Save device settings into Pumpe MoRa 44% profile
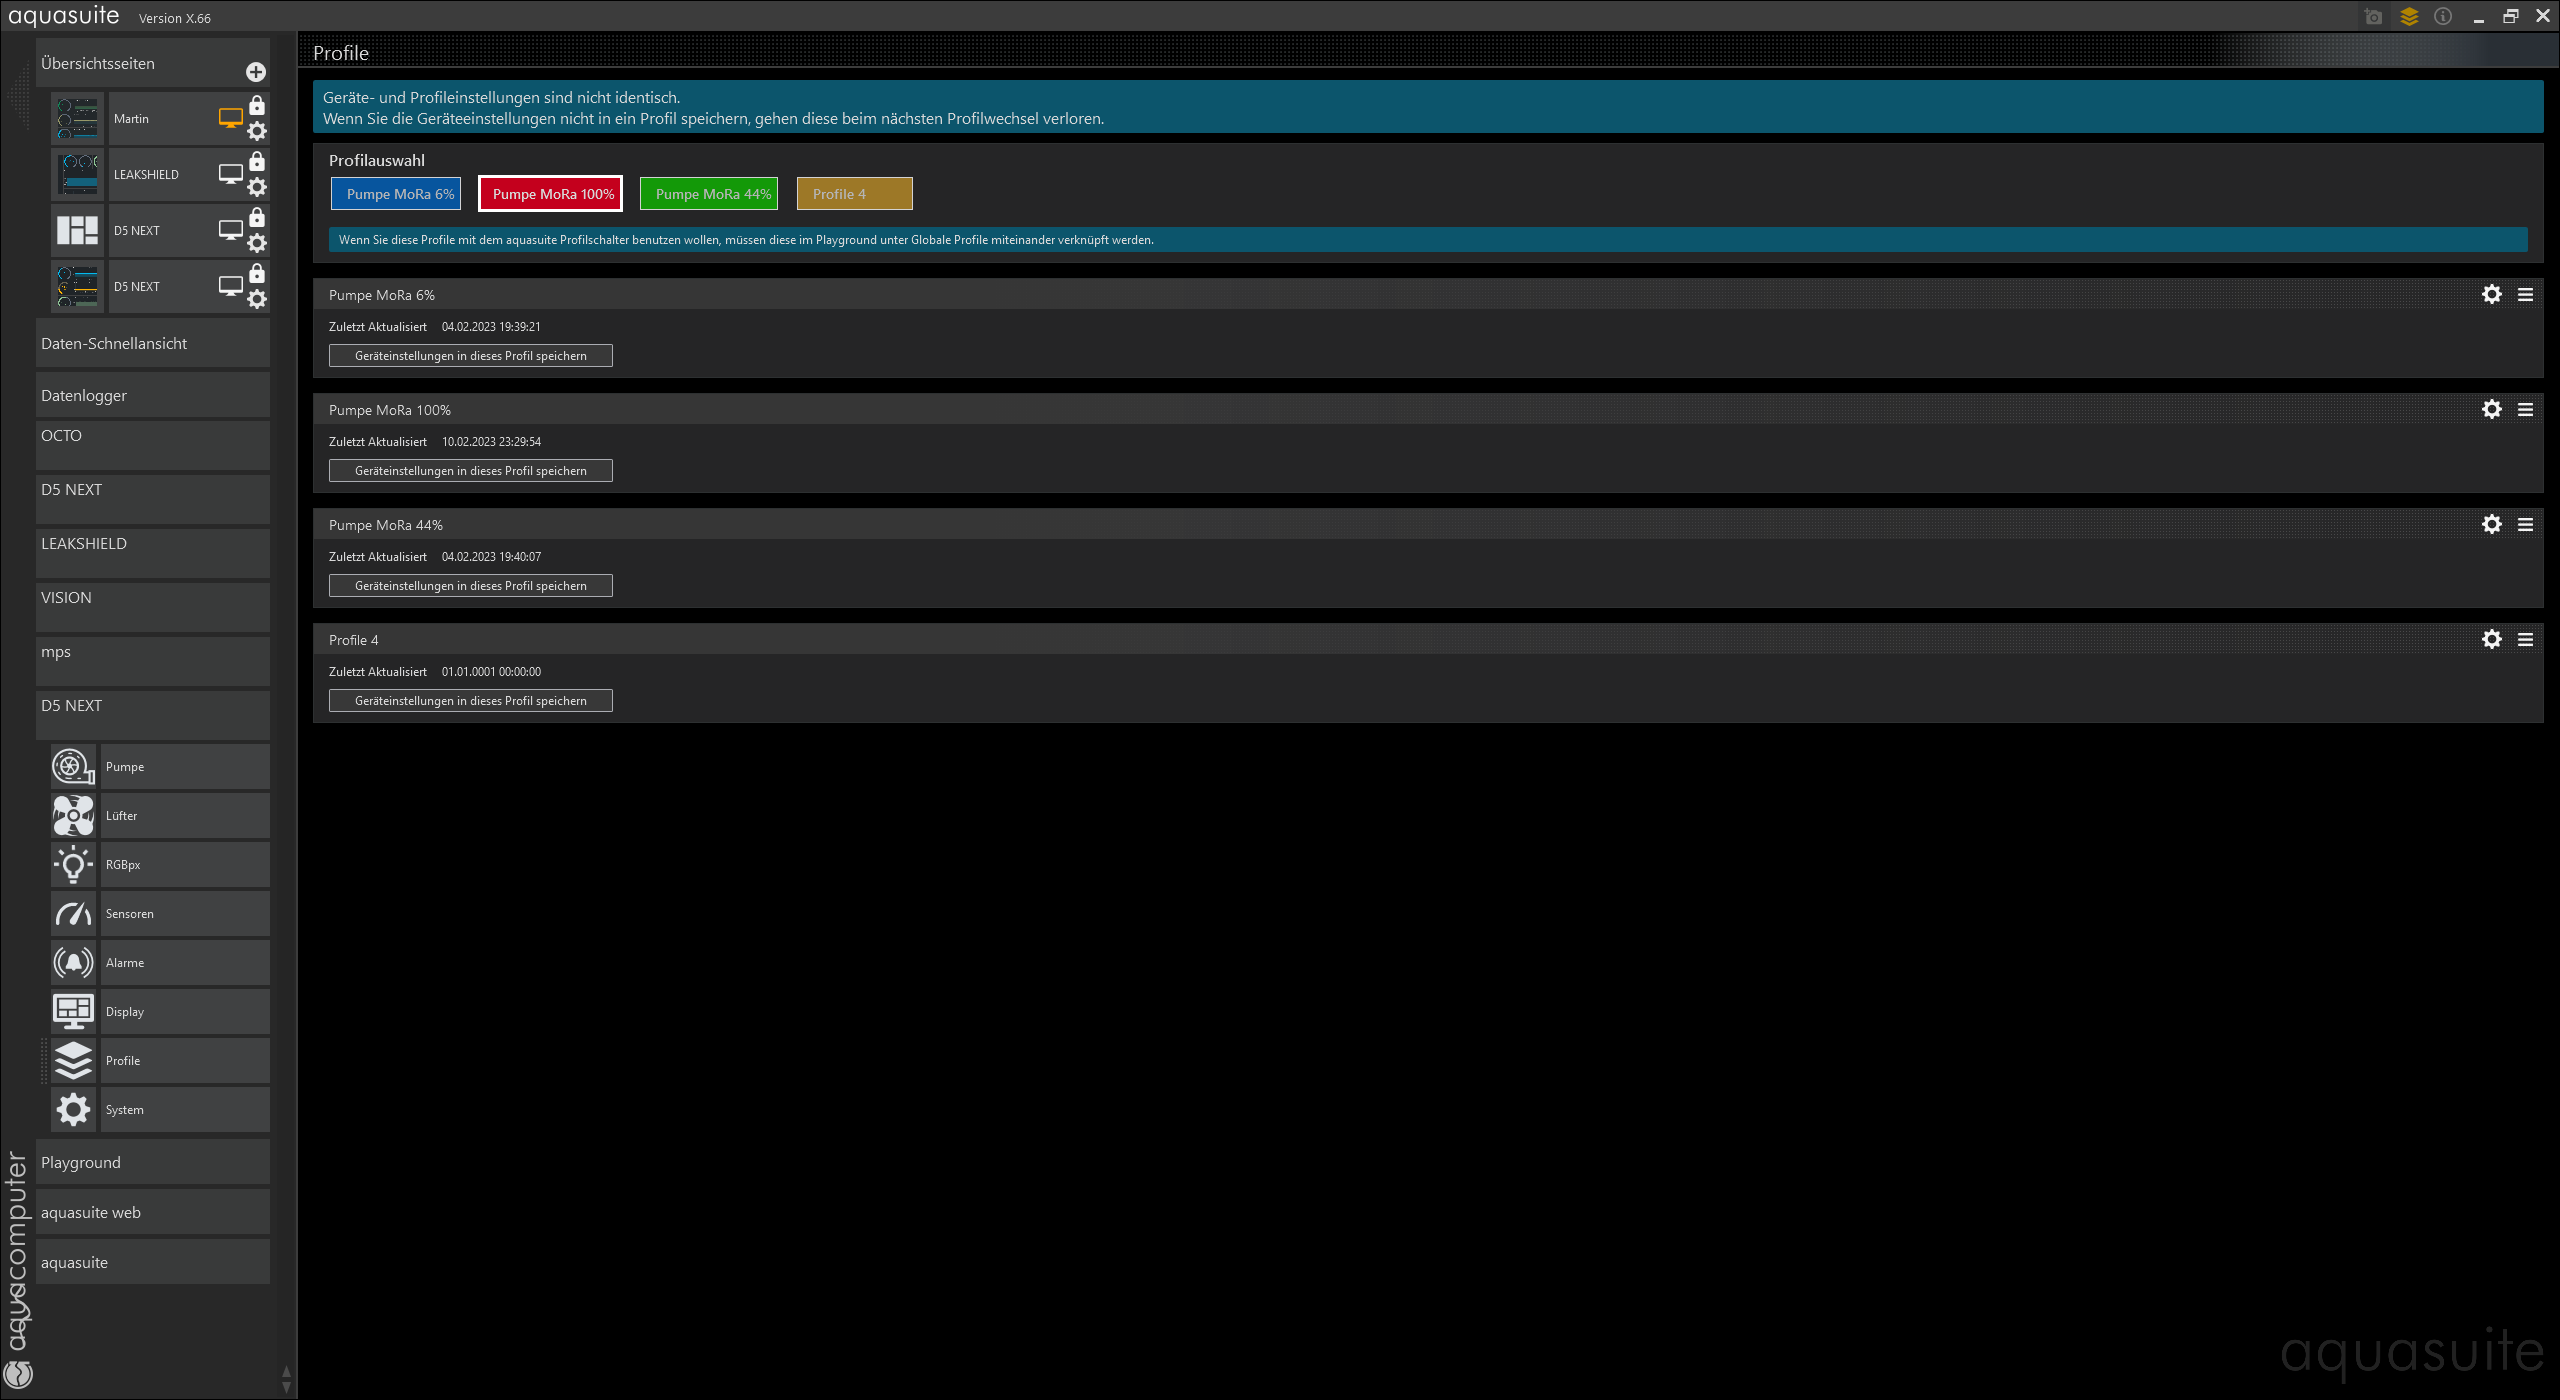Screen dimensions: 2560x1400 pos(470,586)
